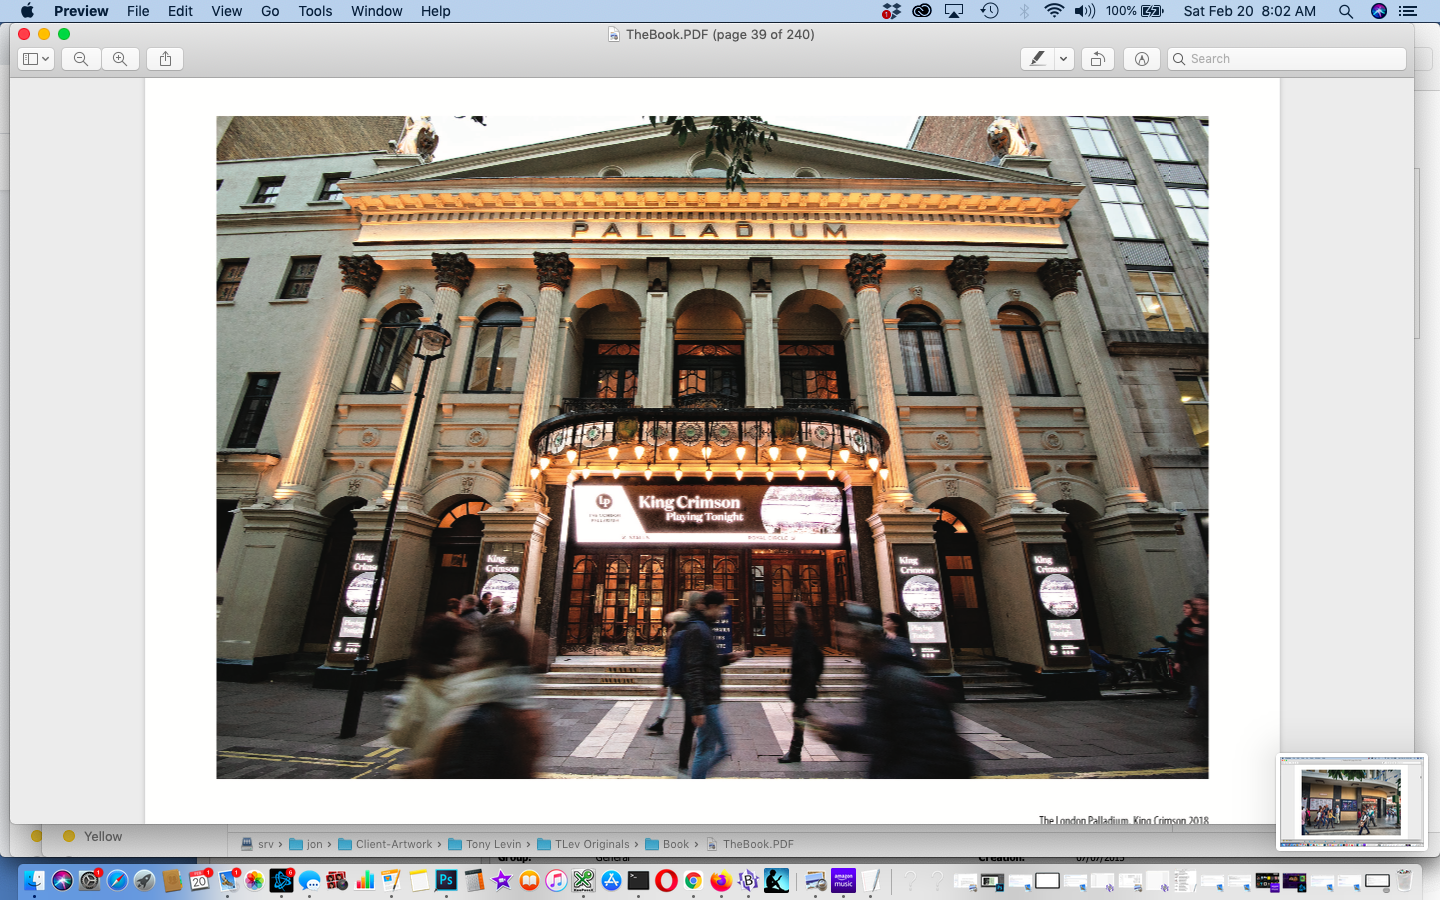
Task: Open the Creative Cloud menu bar icon
Action: pos(922,11)
